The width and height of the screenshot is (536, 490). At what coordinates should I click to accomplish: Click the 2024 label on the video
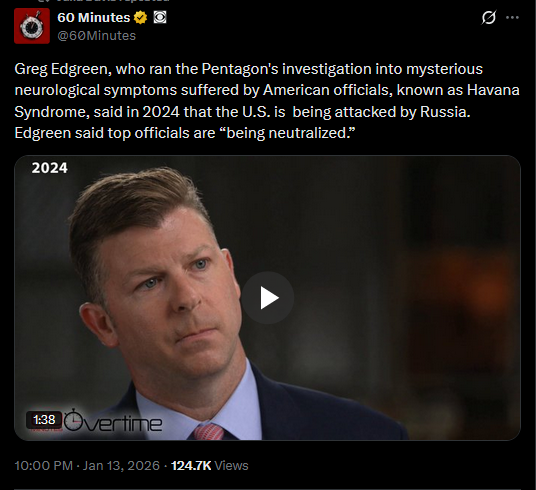[x=50, y=168]
